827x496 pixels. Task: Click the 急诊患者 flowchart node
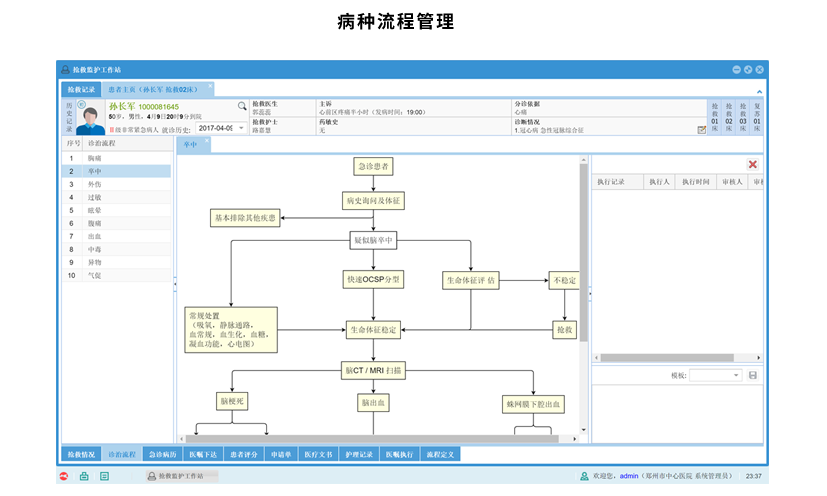tap(372, 166)
